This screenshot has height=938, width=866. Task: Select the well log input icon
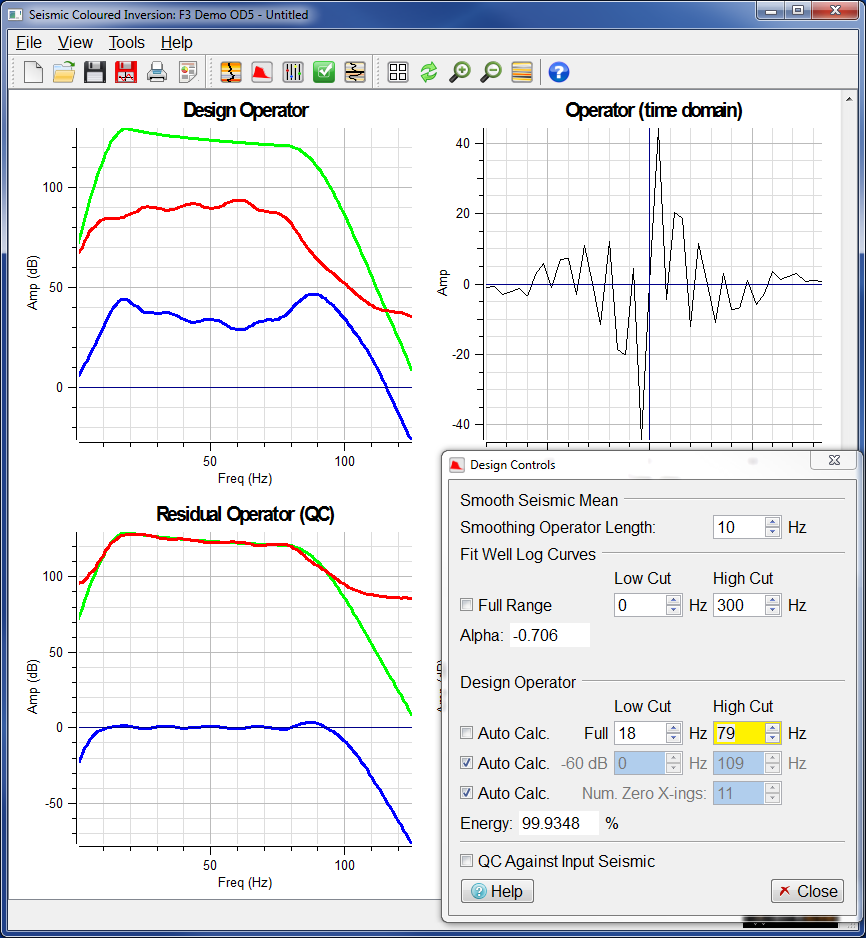pyautogui.click(x=231, y=72)
